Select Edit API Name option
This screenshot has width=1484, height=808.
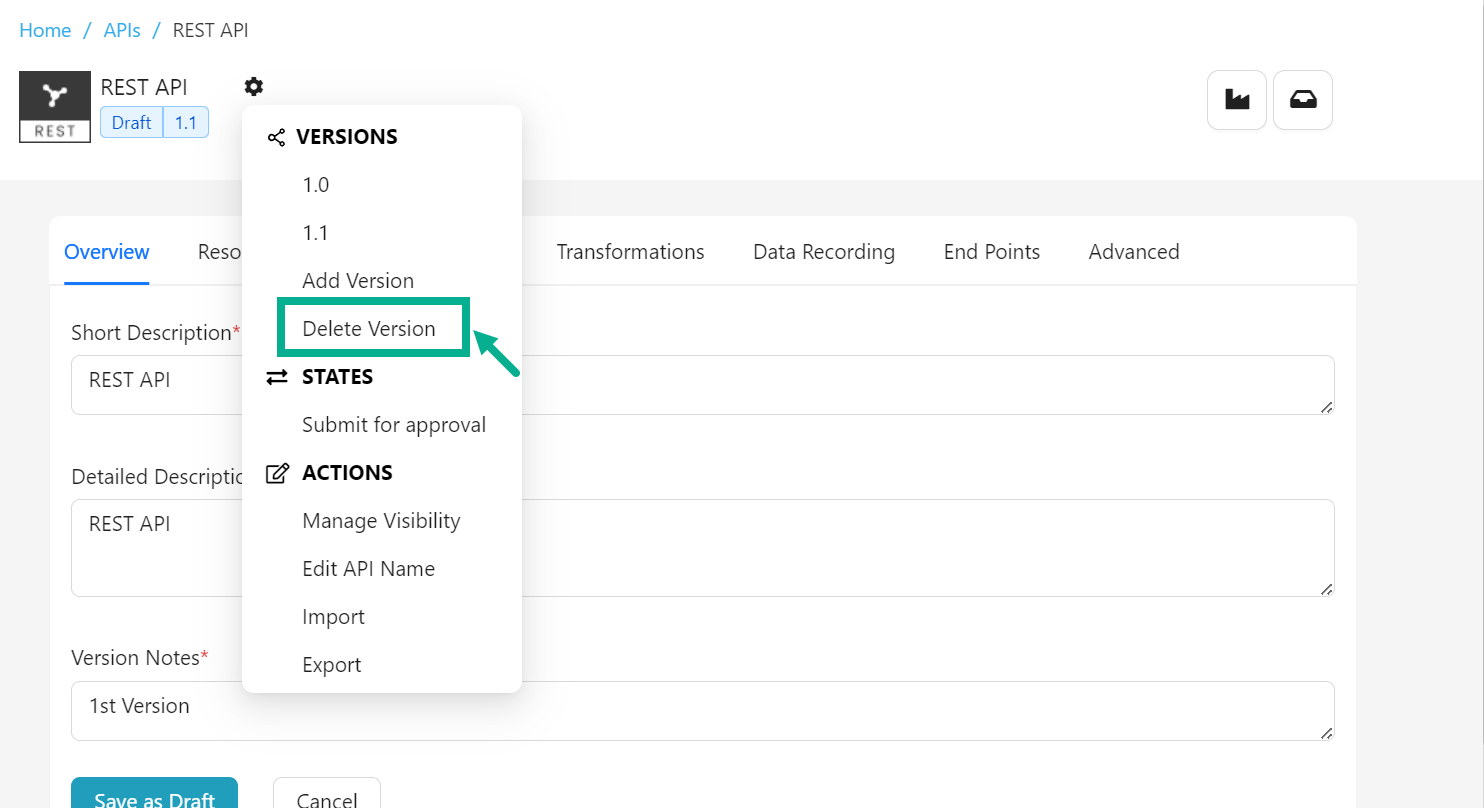(x=368, y=569)
